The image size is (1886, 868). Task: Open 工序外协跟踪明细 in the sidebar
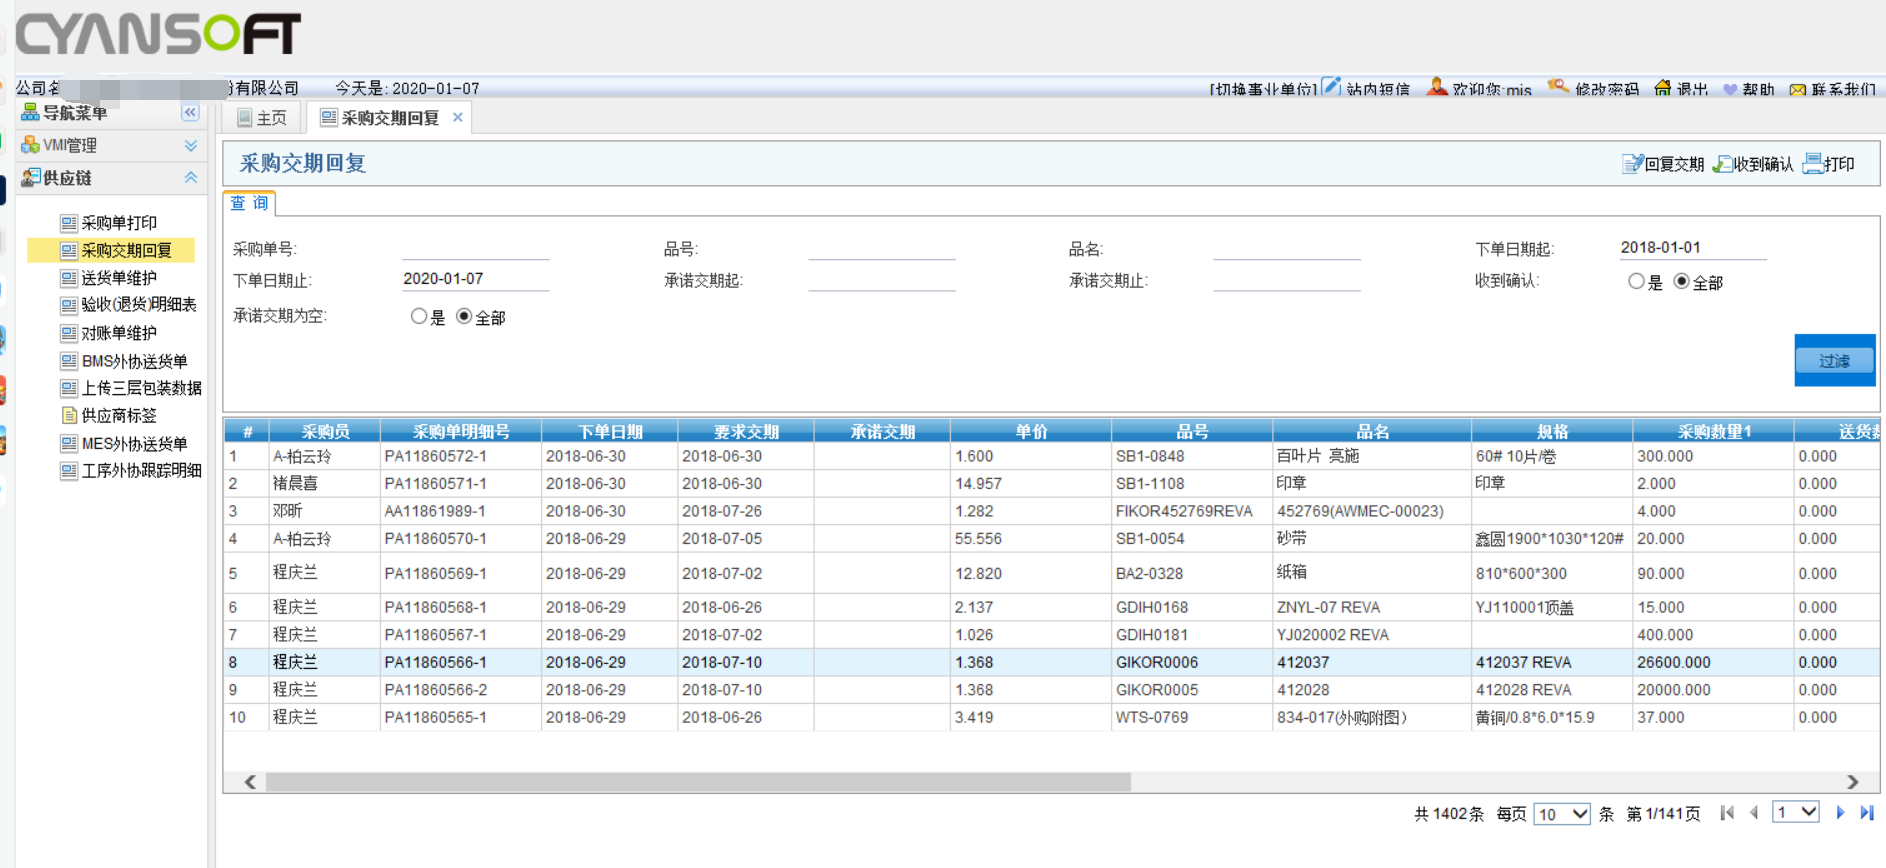(141, 470)
